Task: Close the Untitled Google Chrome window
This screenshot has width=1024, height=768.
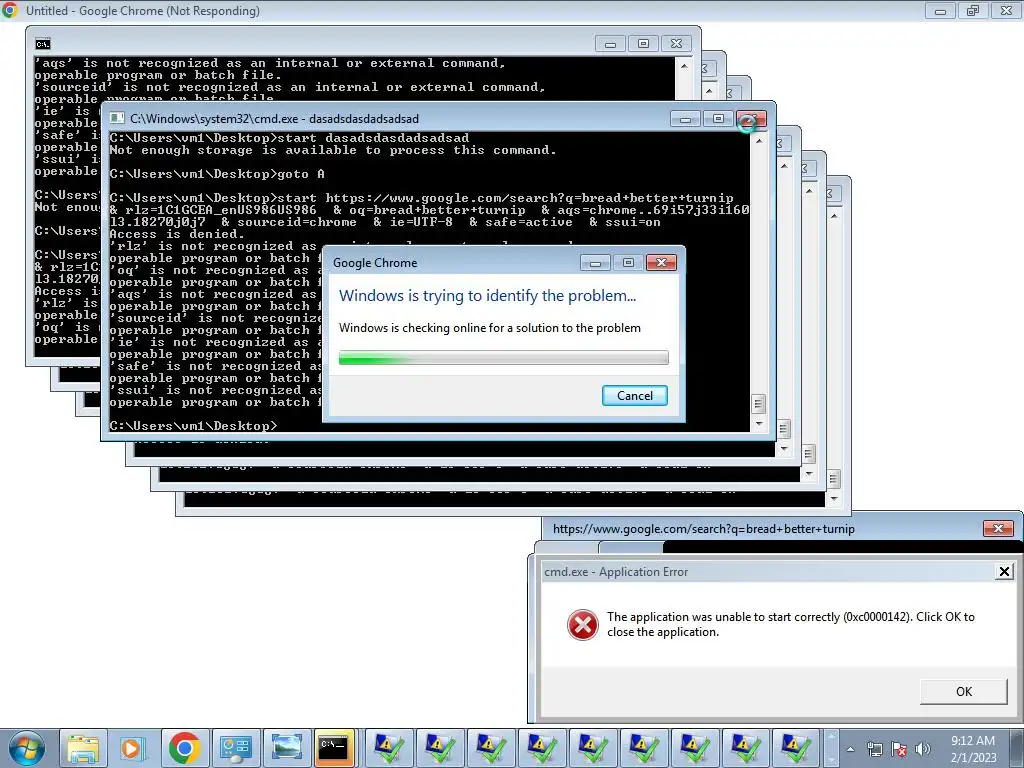Action: pyautogui.click(x=1006, y=11)
